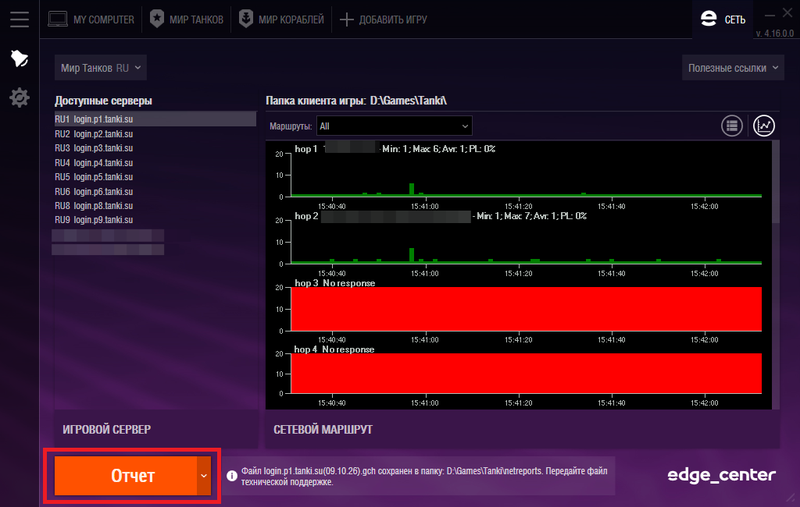Select server RU5 login.p5.tanki.su
Screen dimensions: 800x507
155,177
